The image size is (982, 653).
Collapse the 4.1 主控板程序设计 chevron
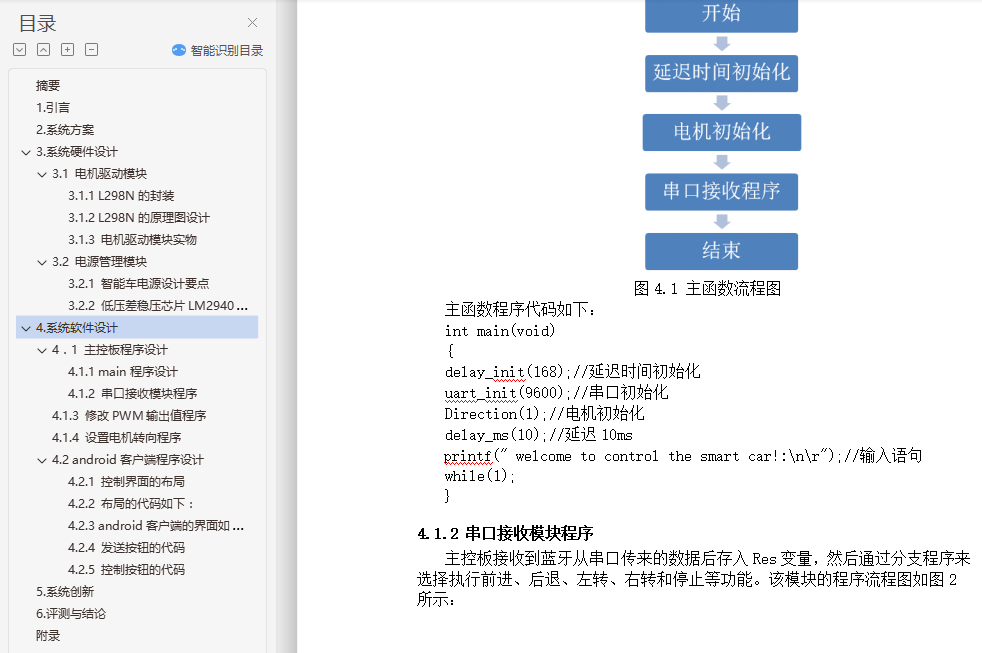pos(42,350)
